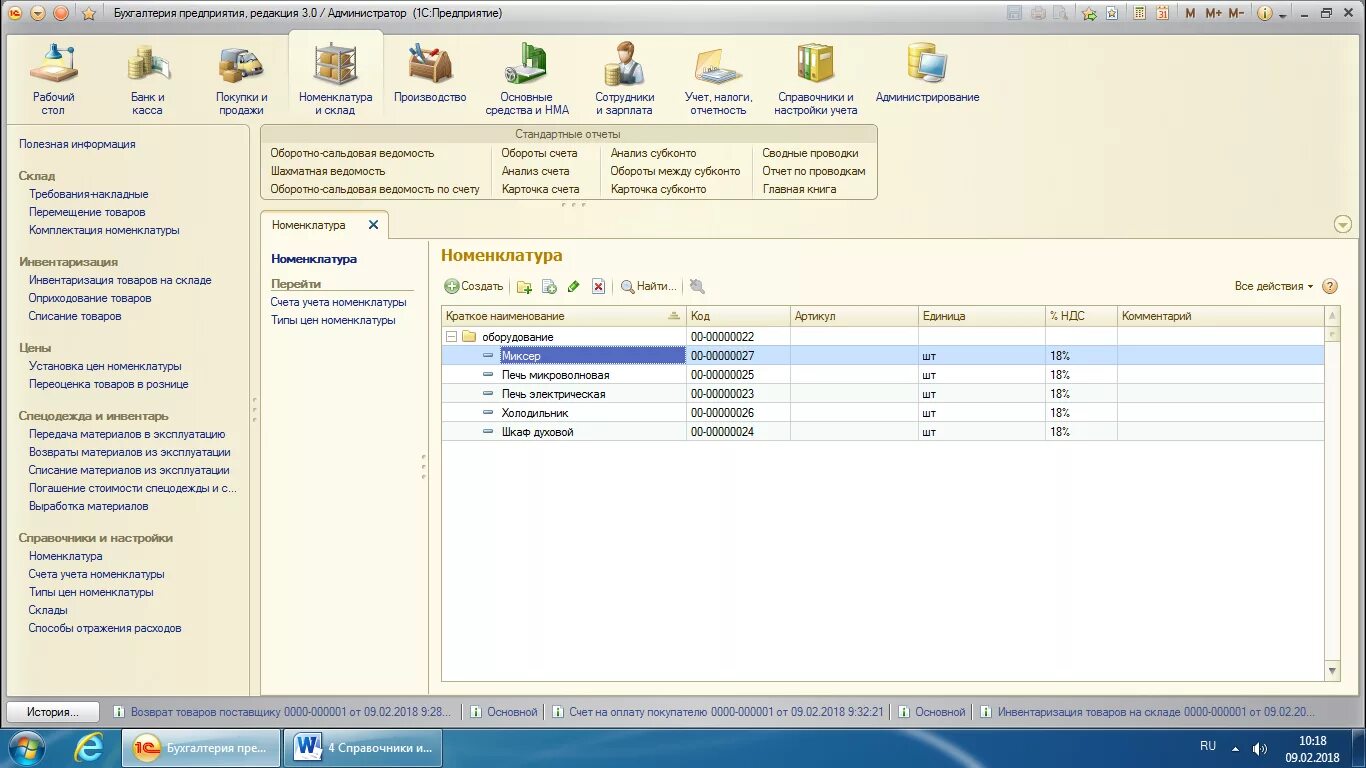Open Карточка субконто report

click(x=658, y=189)
